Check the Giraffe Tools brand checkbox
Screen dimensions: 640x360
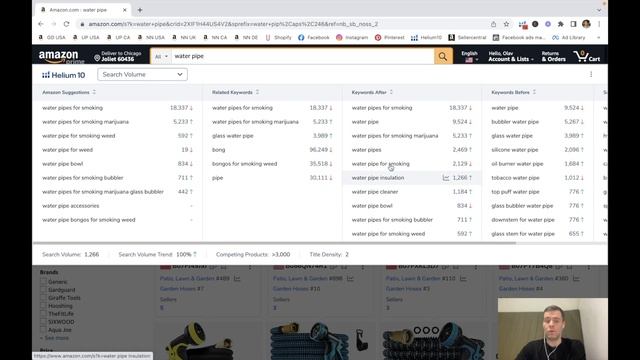click(x=43, y=298)
